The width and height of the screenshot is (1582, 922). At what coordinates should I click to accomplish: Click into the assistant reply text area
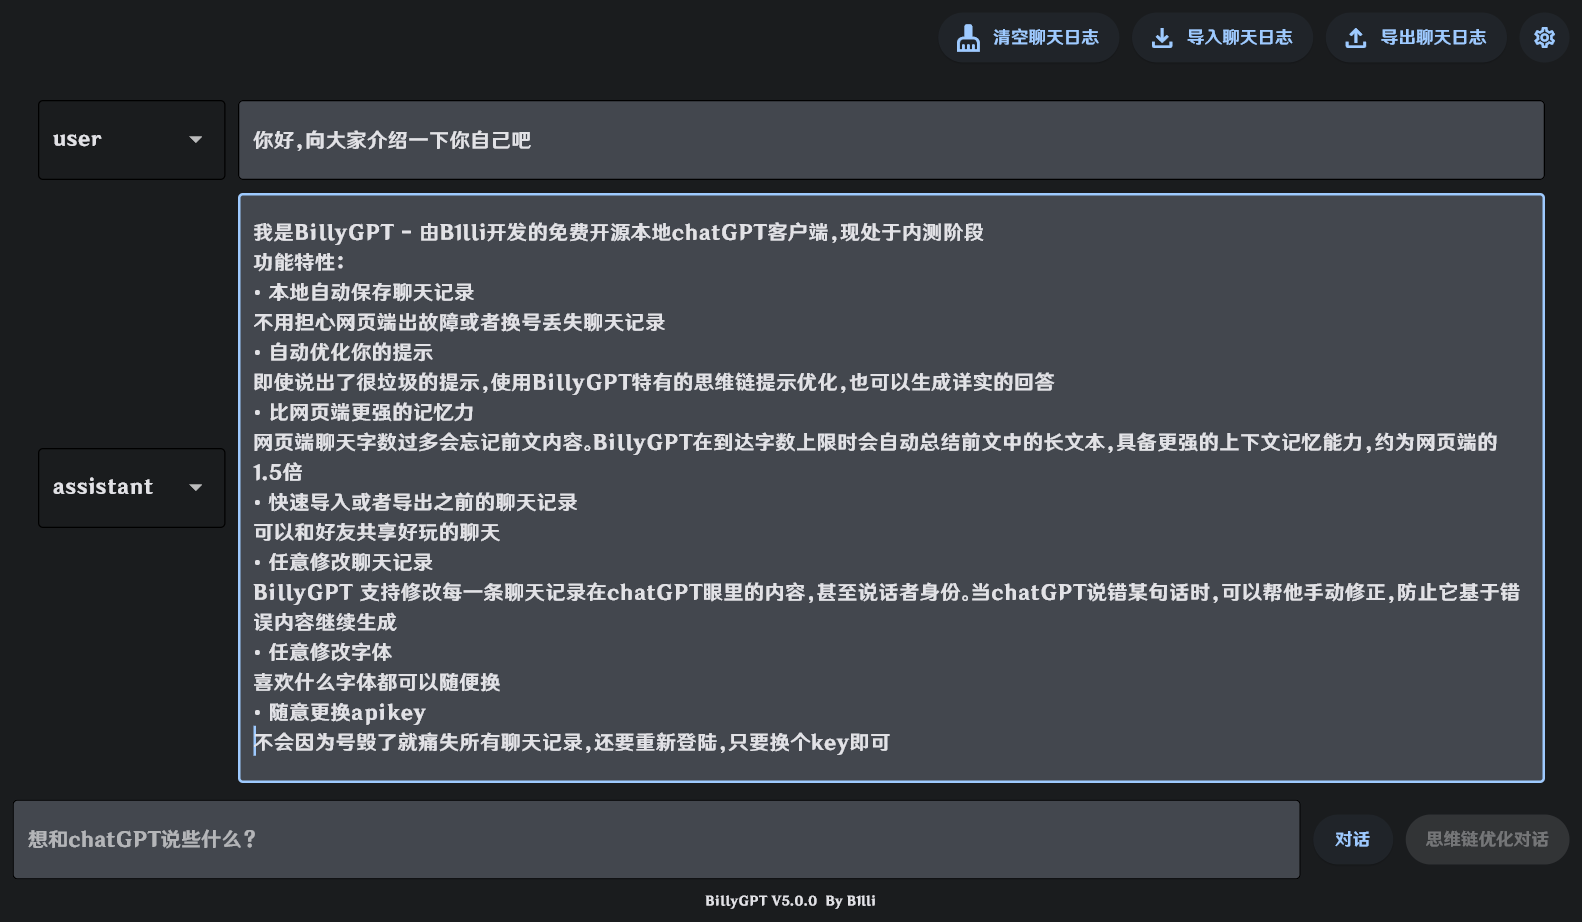891,488
